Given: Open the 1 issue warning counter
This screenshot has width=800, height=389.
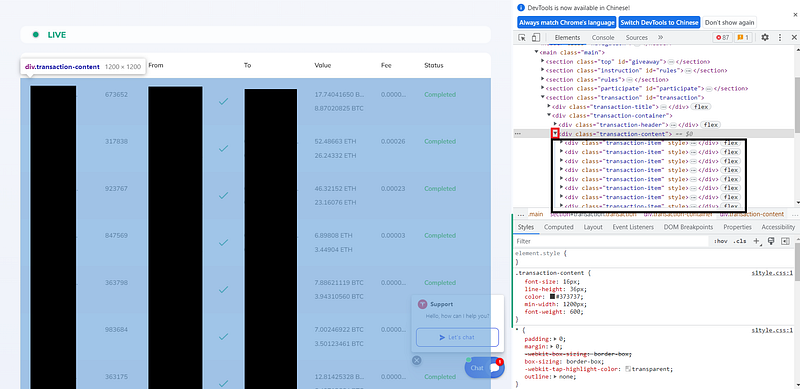Looking at the screenshot, I should coord(743,37).
